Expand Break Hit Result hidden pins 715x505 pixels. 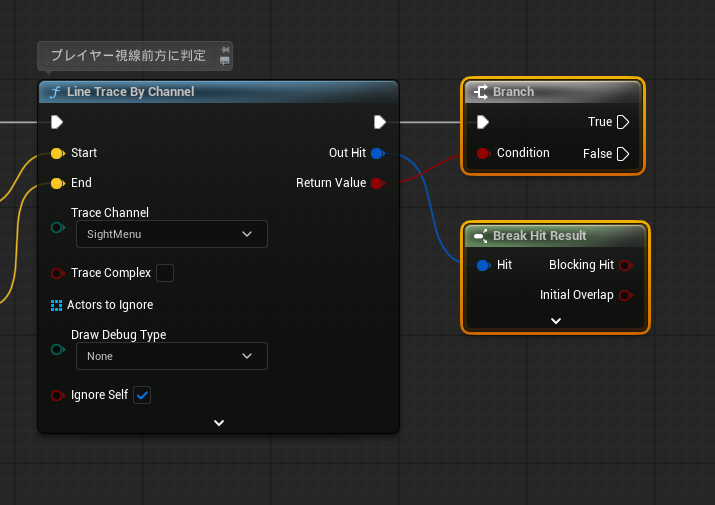(556, 321)
